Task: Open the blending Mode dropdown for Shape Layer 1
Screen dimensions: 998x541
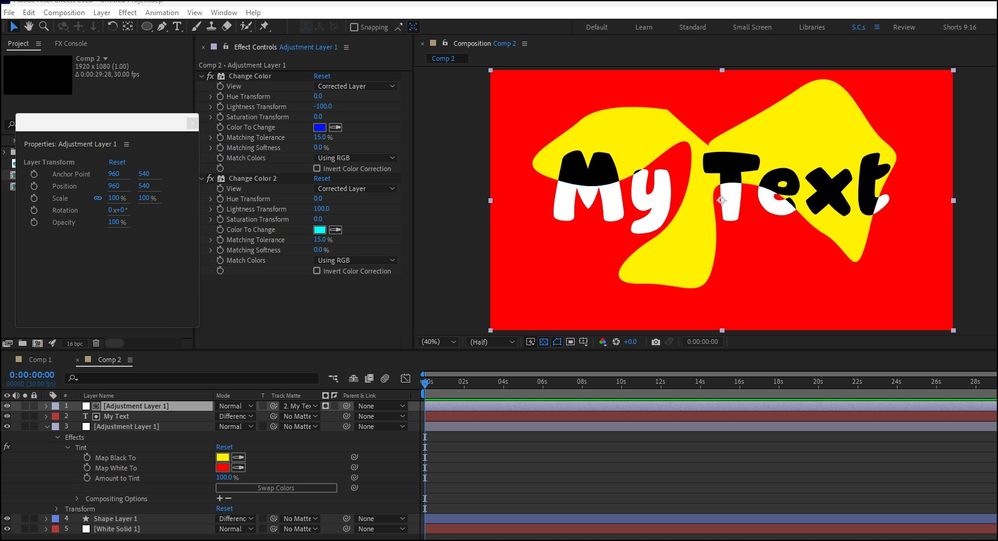Action: tap(236, 519)
